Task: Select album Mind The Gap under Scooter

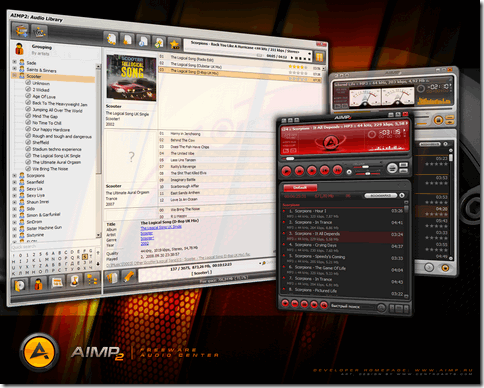Action: pyautogui.click(x=45, y=116)
